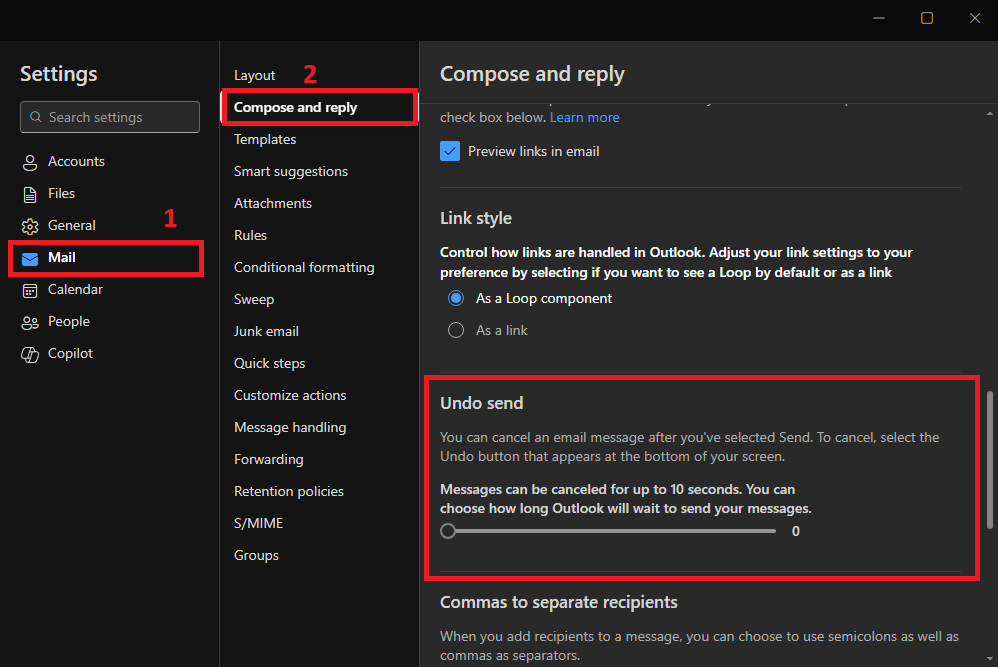Select As a Loop component option
This screenshot has height=667, width=998.
tap(456, 298)
